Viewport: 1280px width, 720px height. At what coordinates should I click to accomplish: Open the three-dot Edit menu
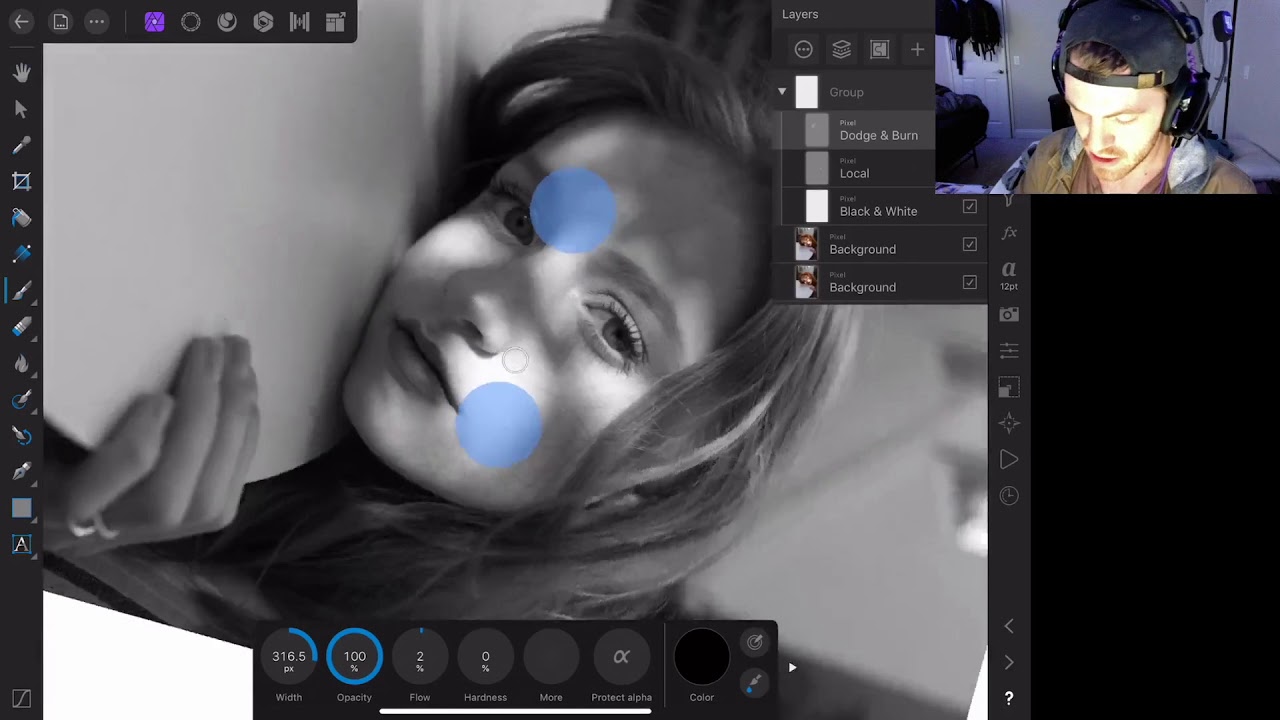tap(96, 21)
